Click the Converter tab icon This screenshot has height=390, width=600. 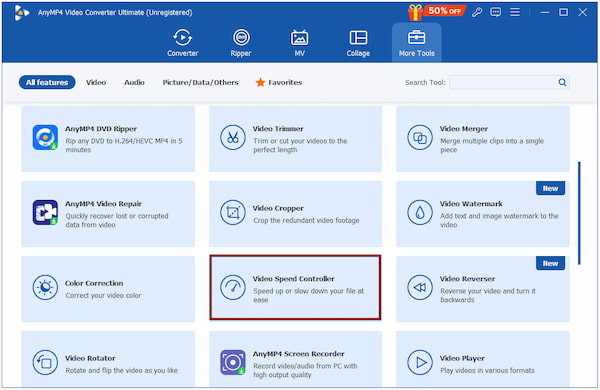[x=183, y=38]
